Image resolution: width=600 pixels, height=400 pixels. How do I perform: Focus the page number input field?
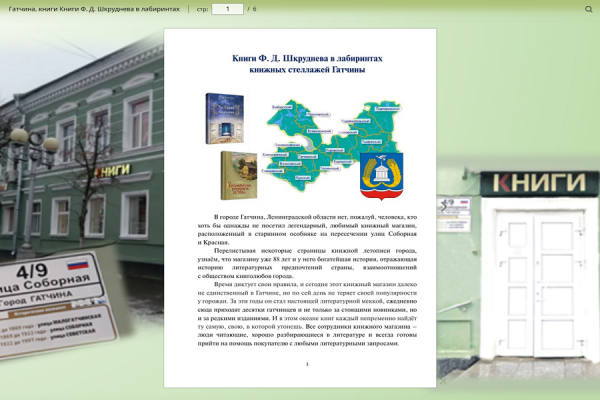[228, 9]
